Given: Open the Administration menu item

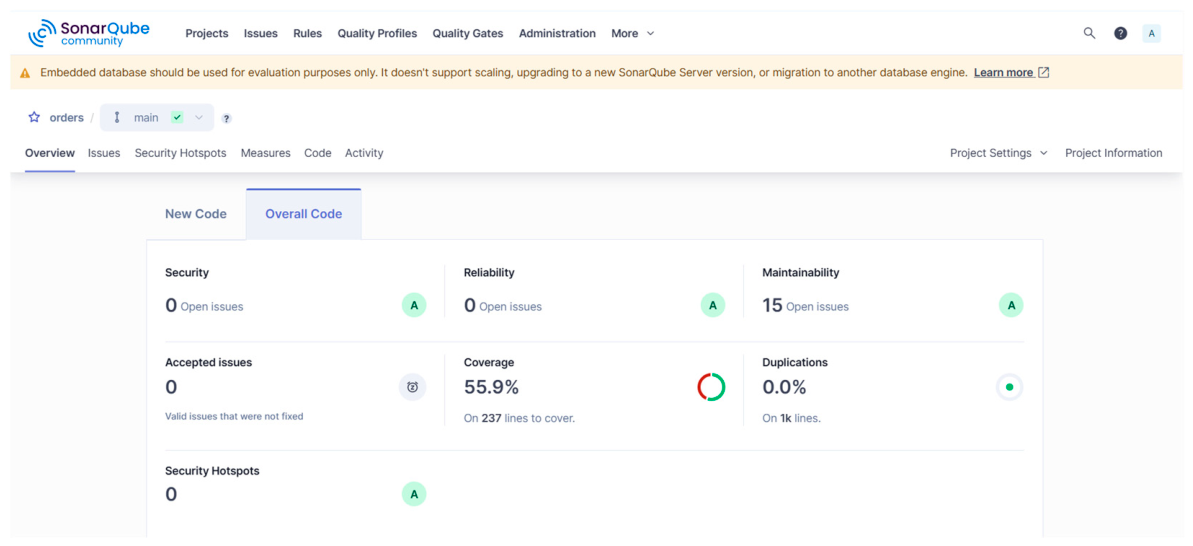Looking at the screenshot, I should (x=557, y=33).
